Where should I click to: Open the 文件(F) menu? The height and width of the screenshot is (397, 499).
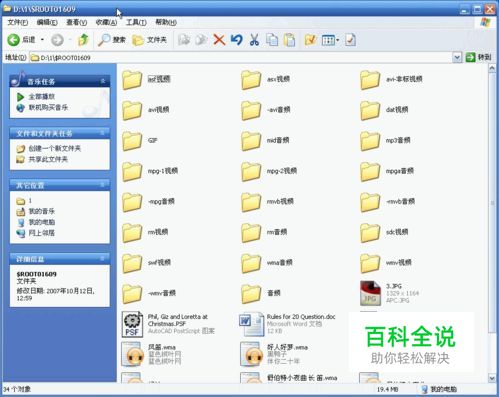tap(18, 22)
